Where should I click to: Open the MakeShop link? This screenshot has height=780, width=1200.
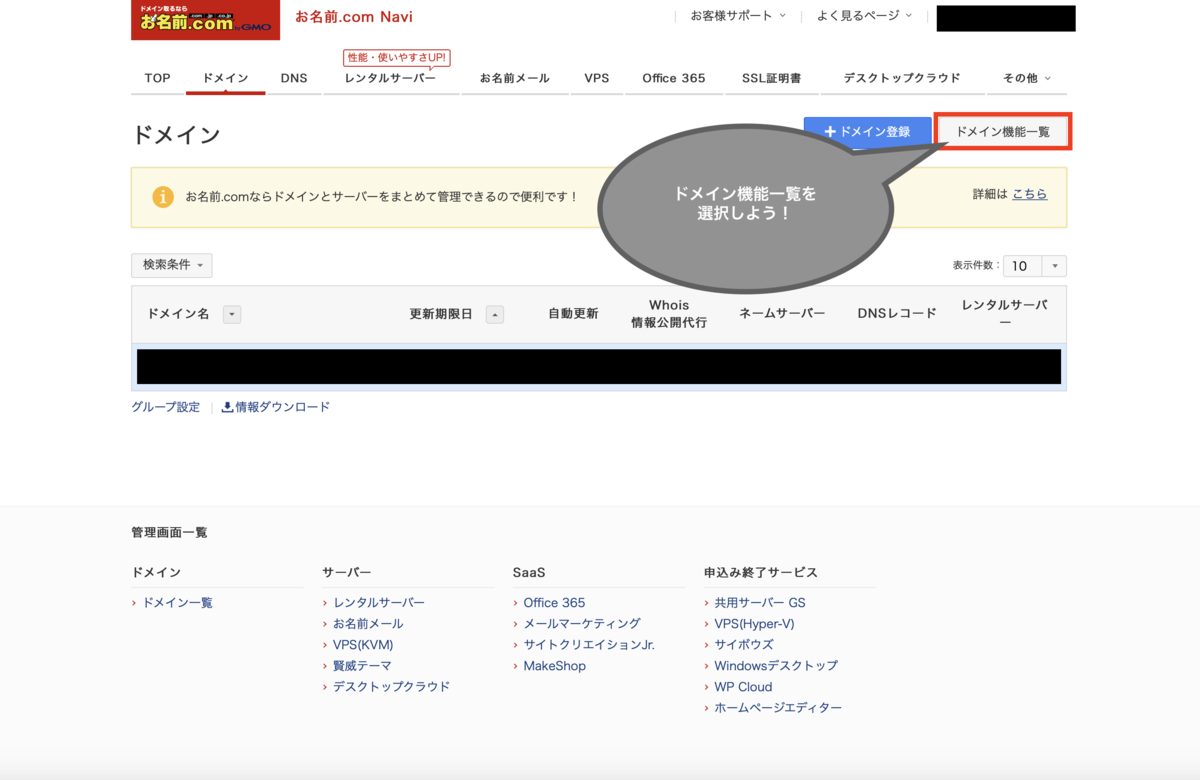[555, 666]
